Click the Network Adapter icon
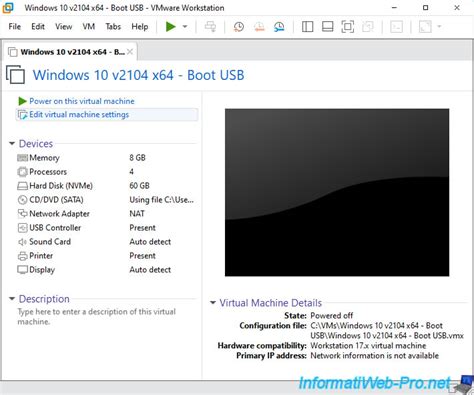Screen dimensions: 474x395 [22, 213]
